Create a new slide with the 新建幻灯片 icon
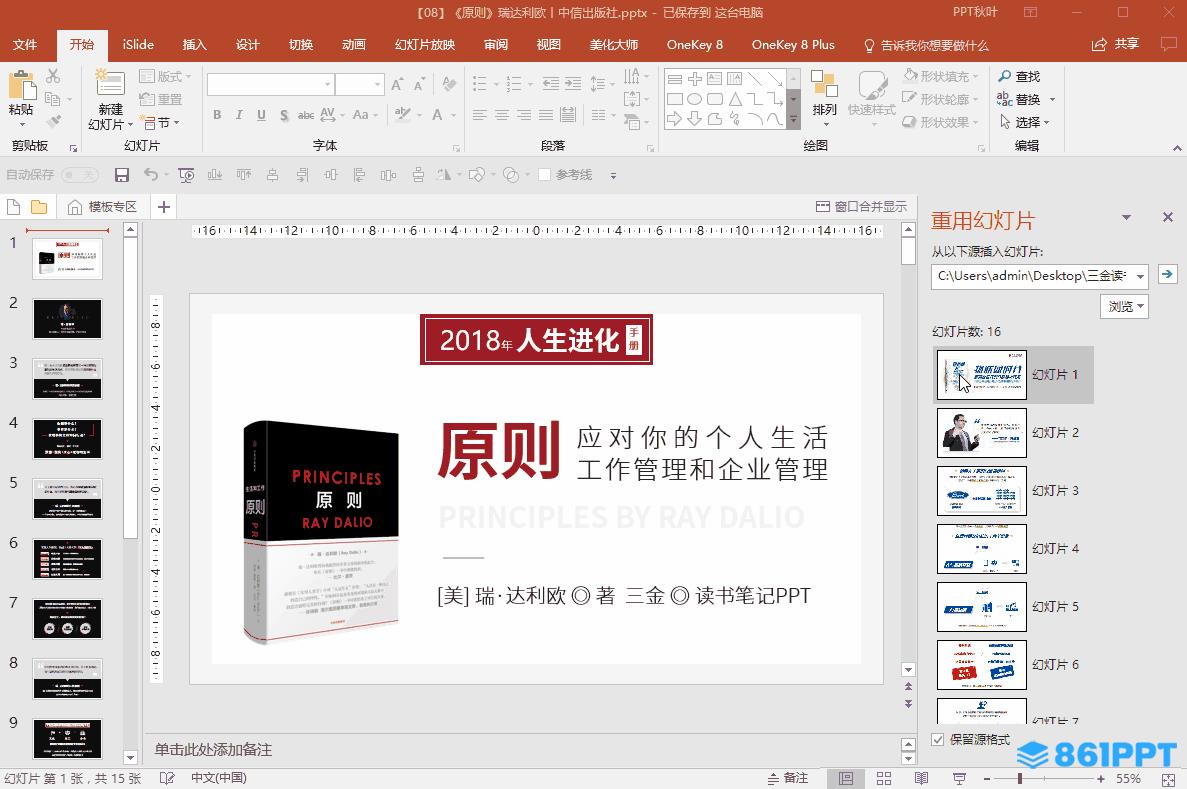 110,83
